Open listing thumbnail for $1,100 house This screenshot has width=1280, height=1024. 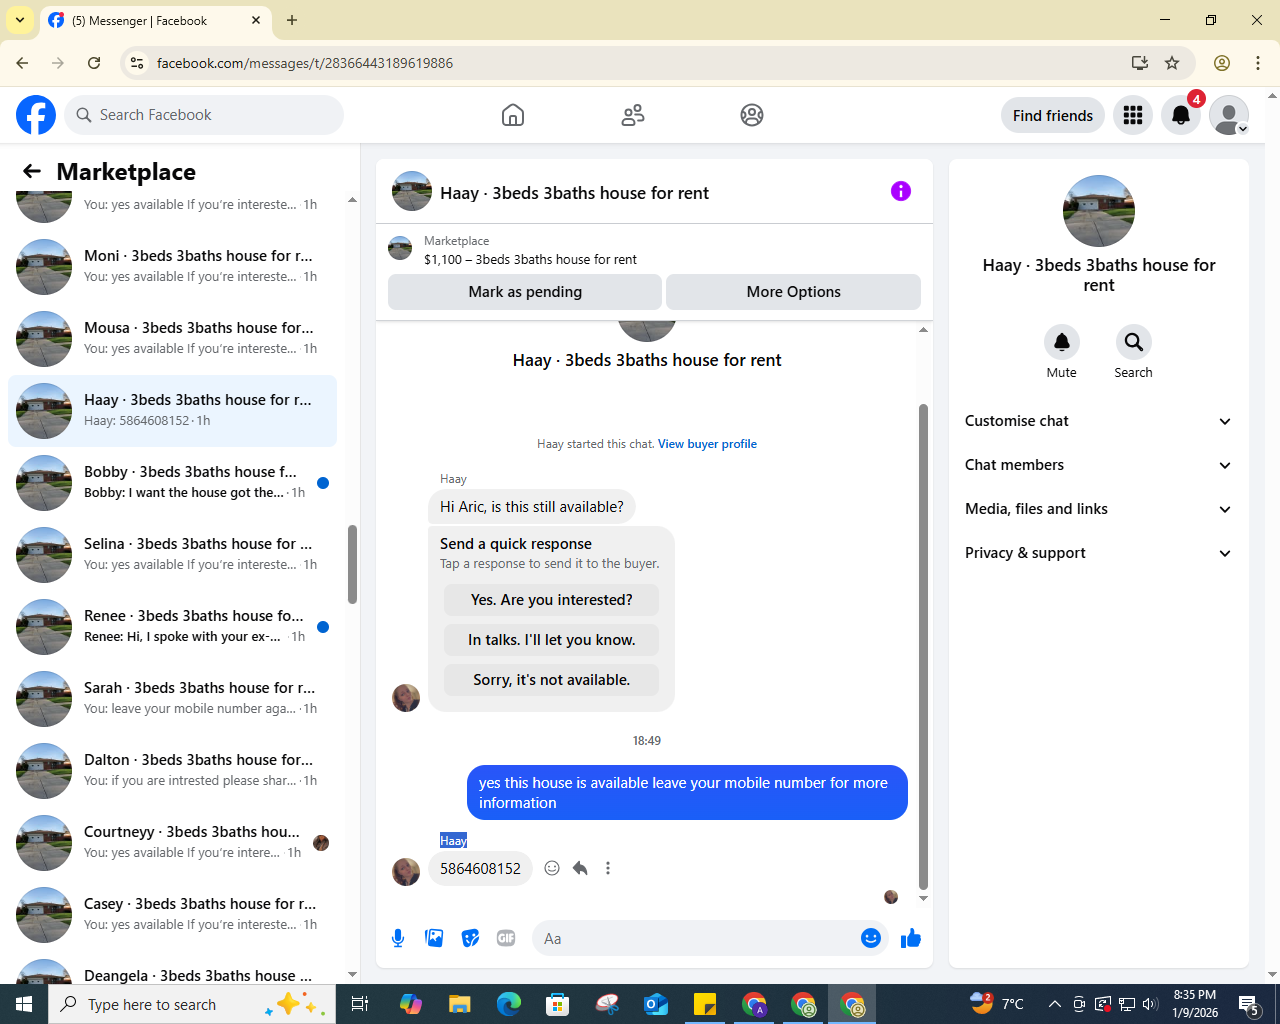[400, 248]
